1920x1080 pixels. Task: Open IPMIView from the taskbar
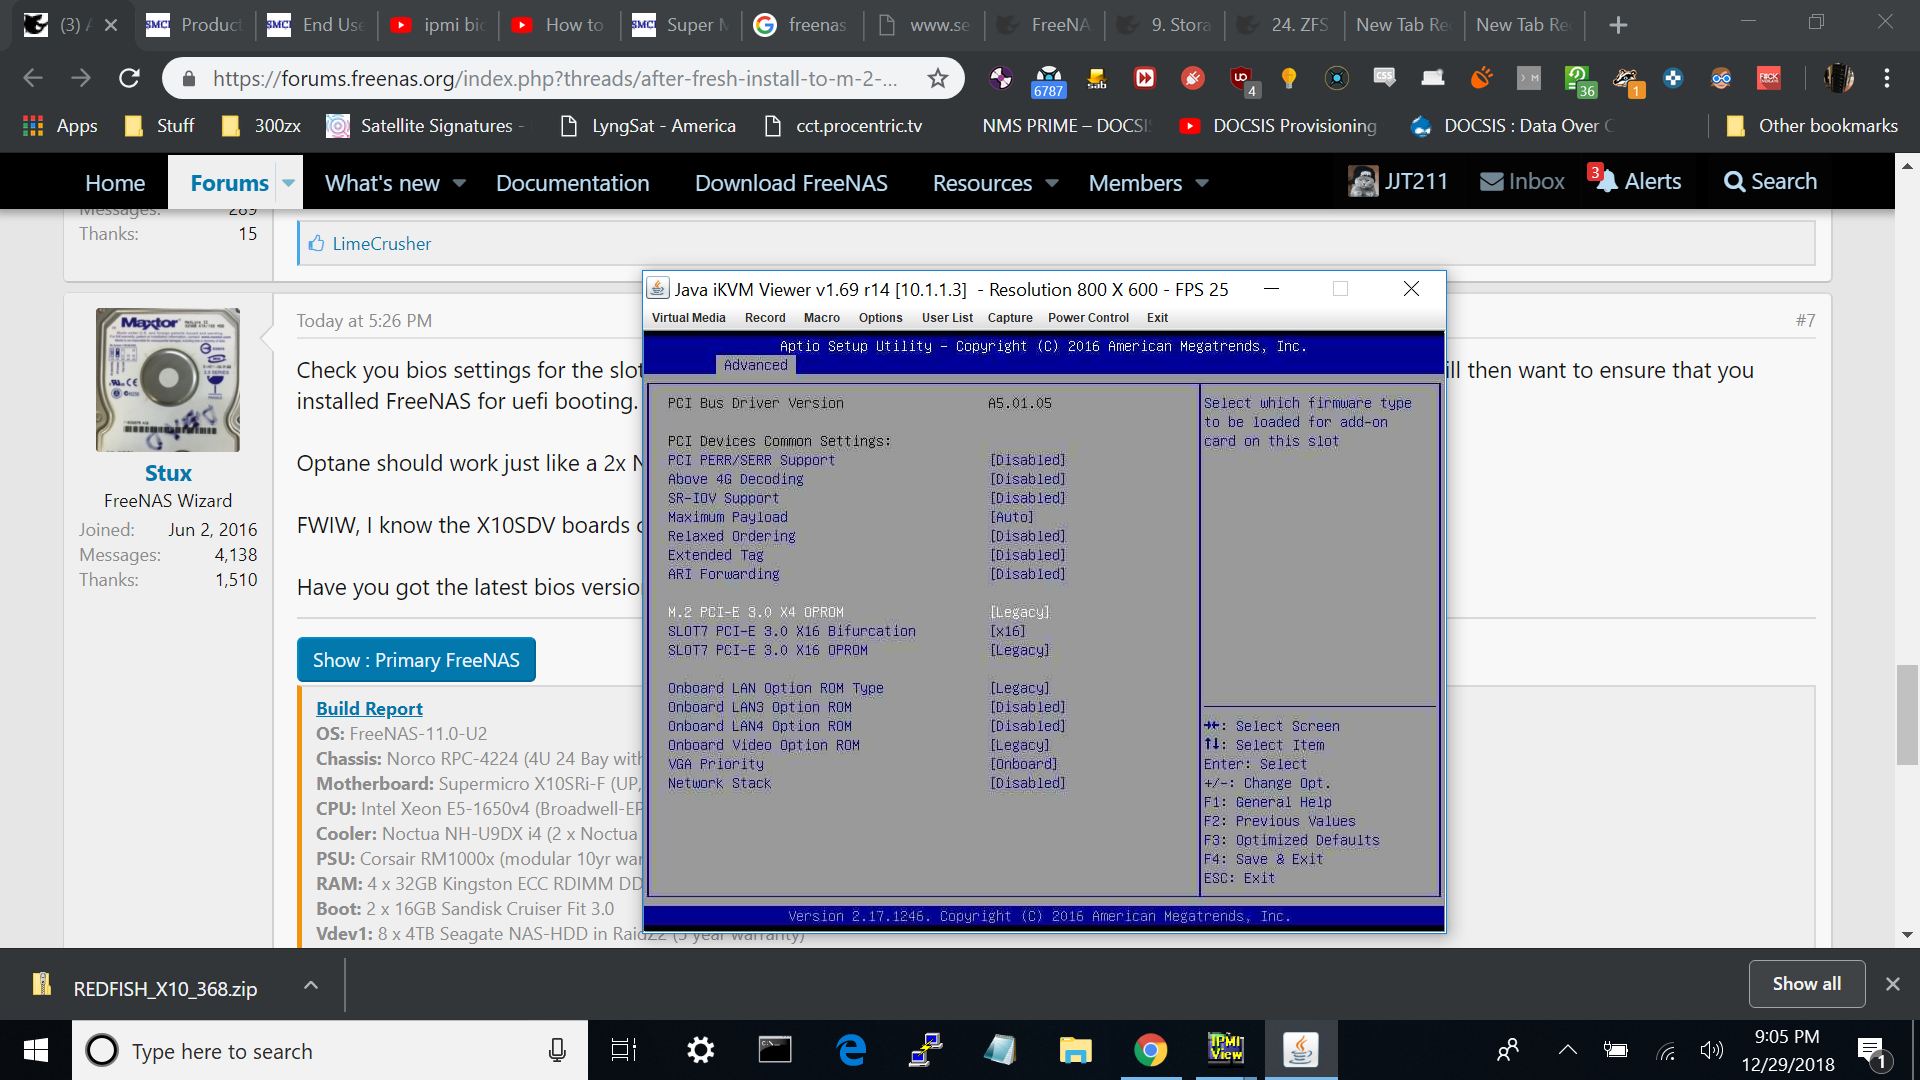pos(1225,1050)
